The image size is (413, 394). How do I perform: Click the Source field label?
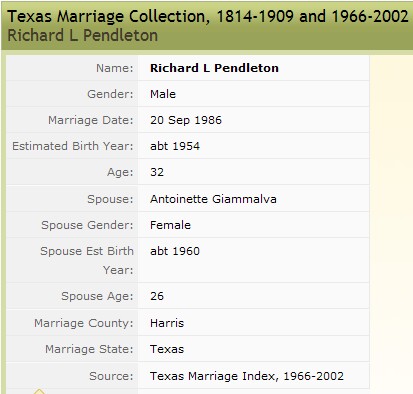coord(111,376)
